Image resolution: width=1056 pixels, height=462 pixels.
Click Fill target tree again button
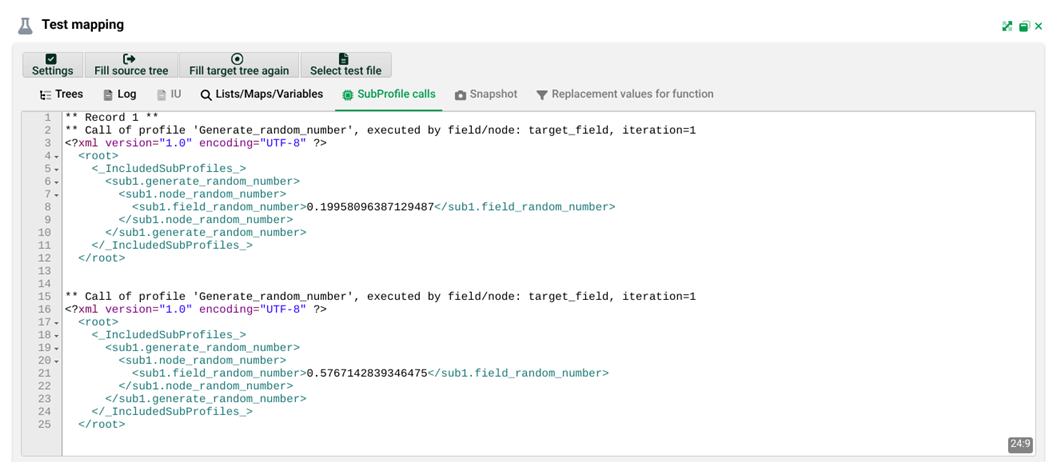point(239,65)
